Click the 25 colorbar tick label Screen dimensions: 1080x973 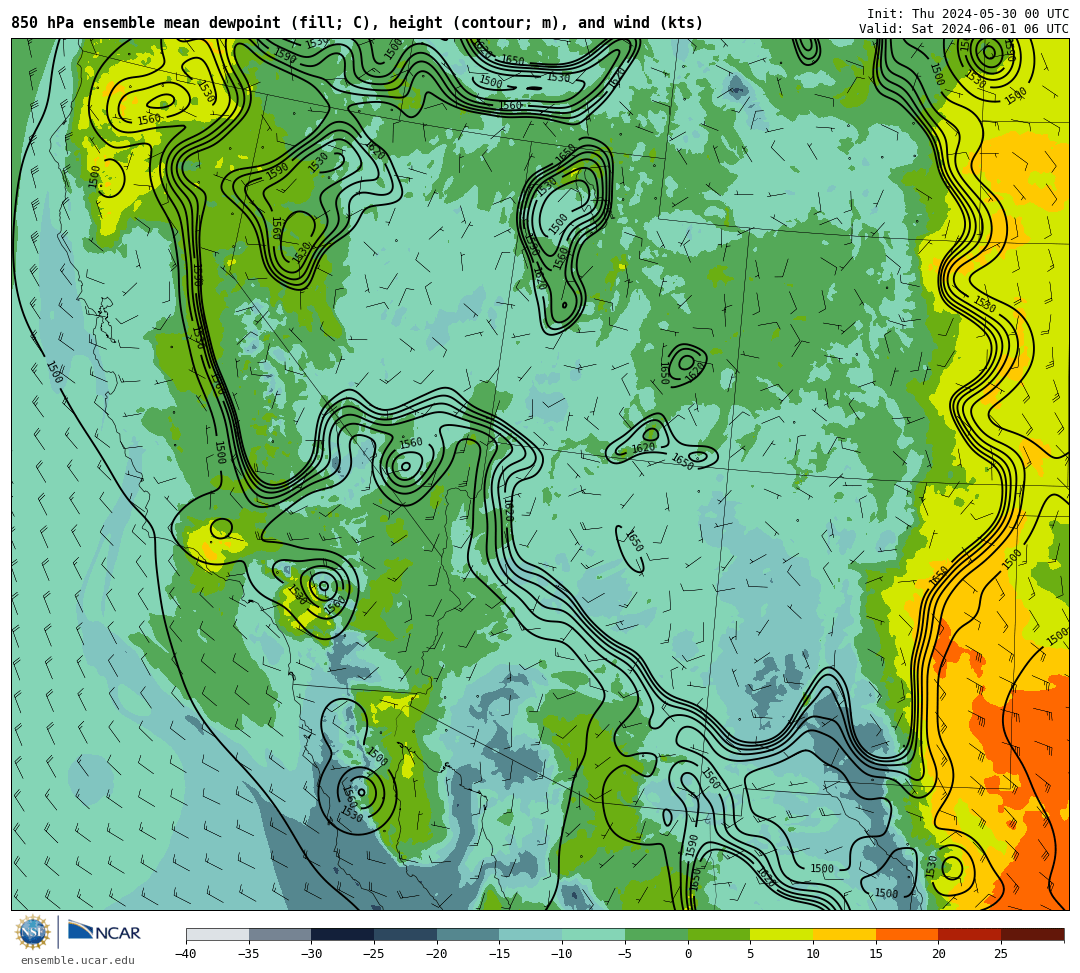coord(1001,954)
